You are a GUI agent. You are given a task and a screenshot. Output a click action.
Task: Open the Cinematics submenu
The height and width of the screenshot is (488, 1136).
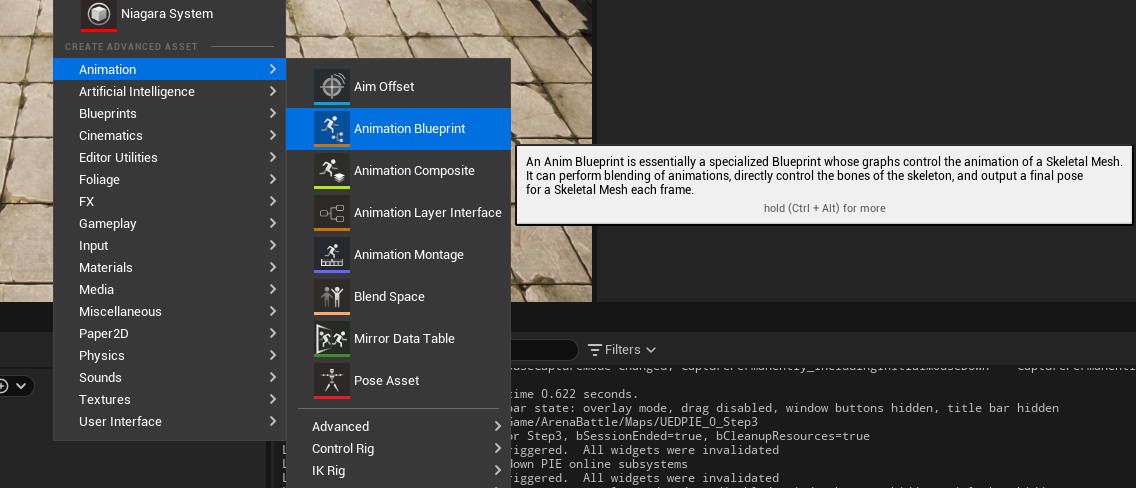[x=170, y=135]
